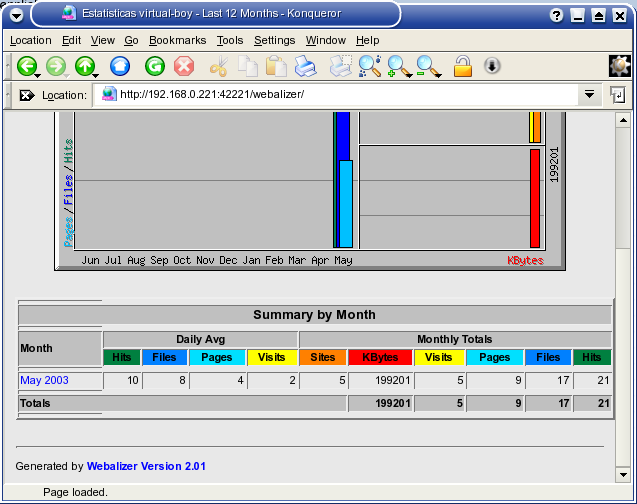This screenshot has height=504, width=637.
Task: Open the May 2003 monthly report link
Action: pos(44,381)
